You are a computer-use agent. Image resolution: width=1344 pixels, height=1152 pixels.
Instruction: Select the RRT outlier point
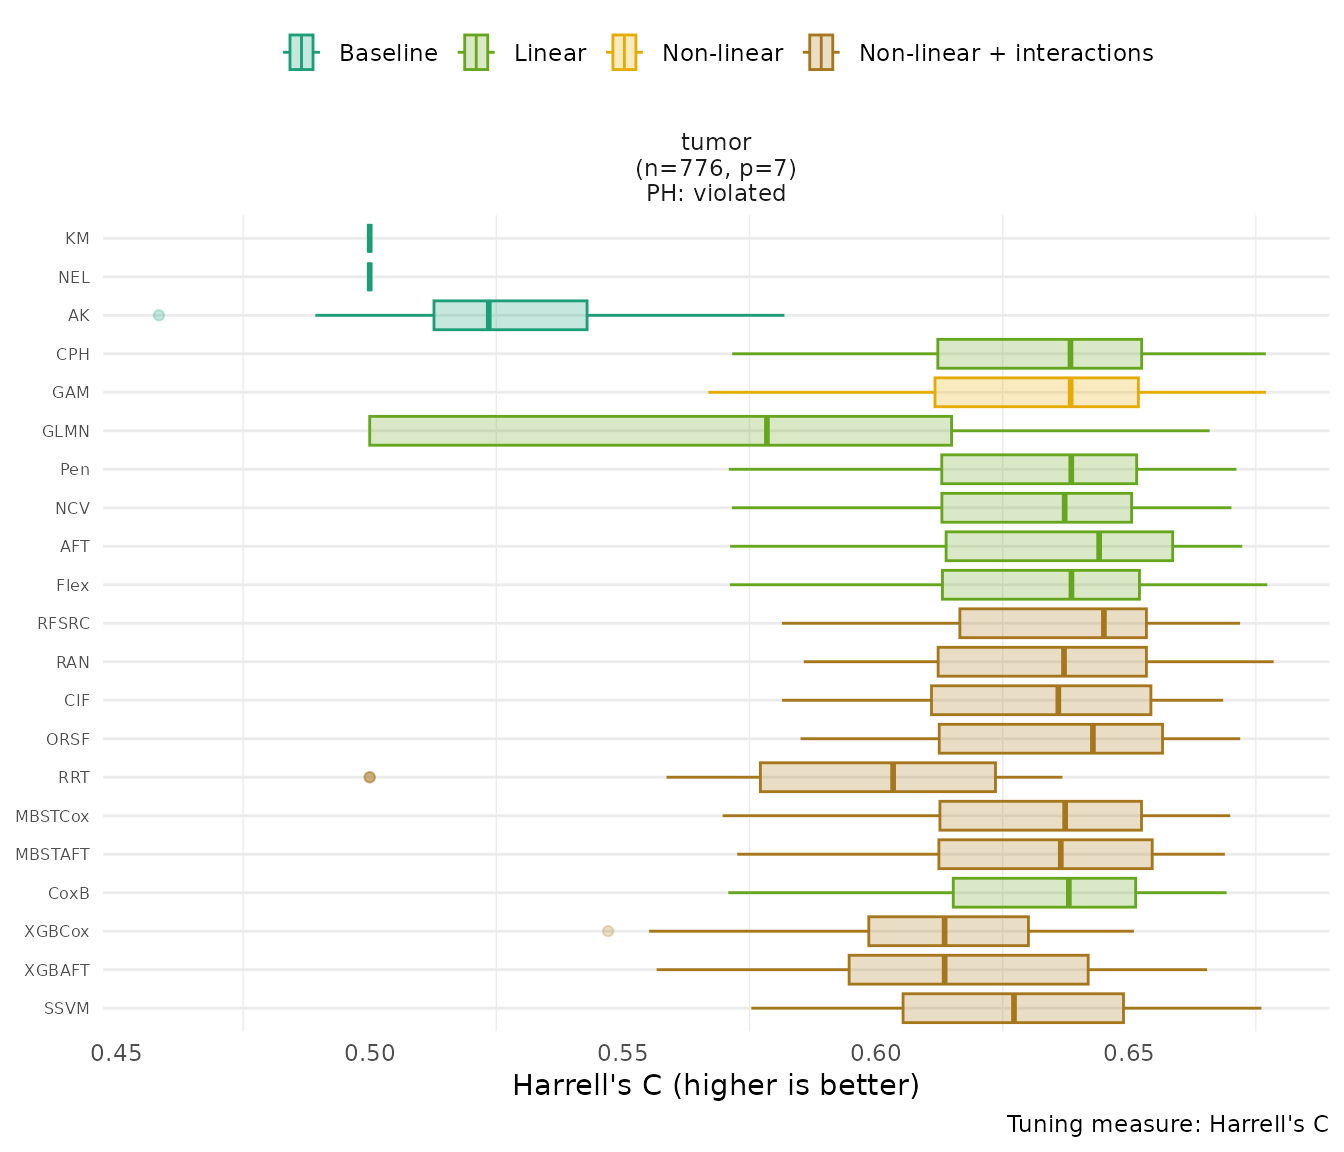(370, 777)
